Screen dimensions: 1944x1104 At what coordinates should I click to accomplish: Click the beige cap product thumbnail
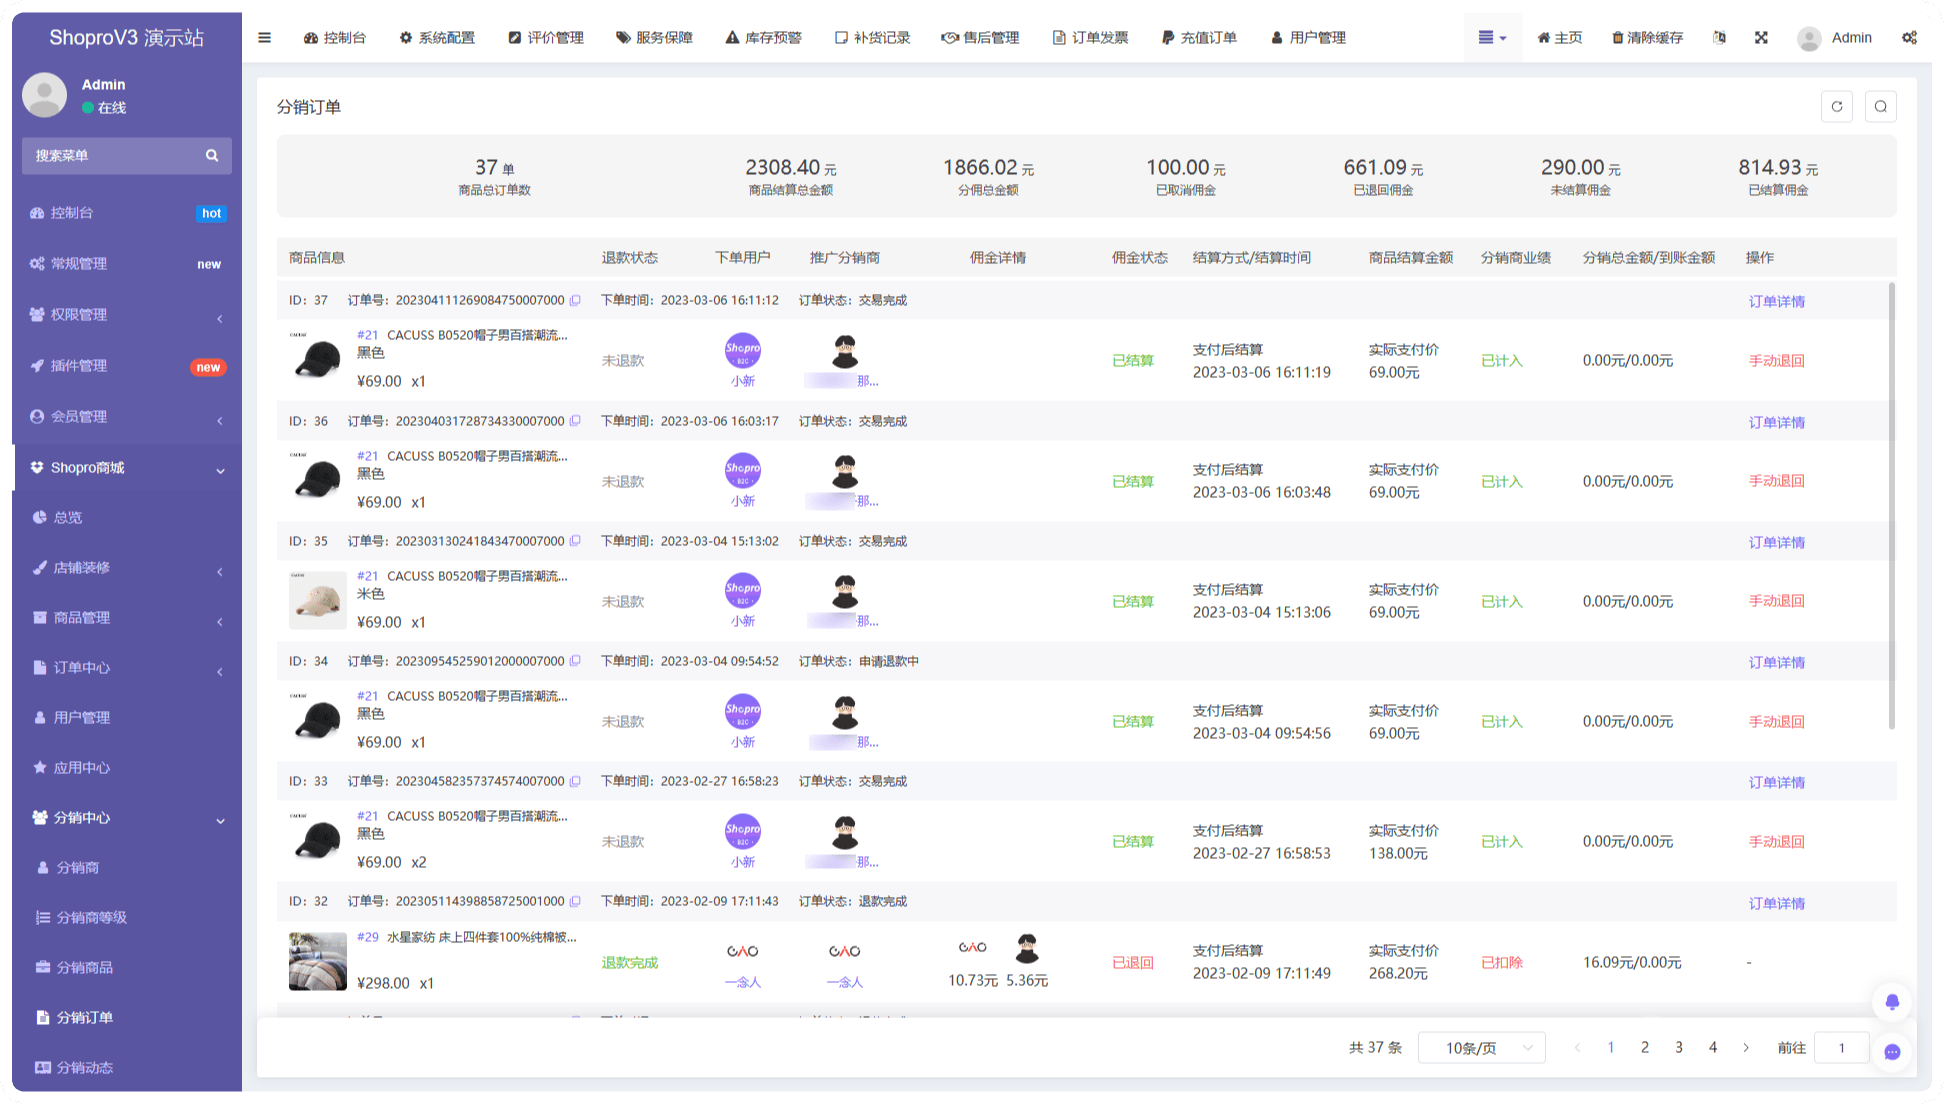[317, 600]
